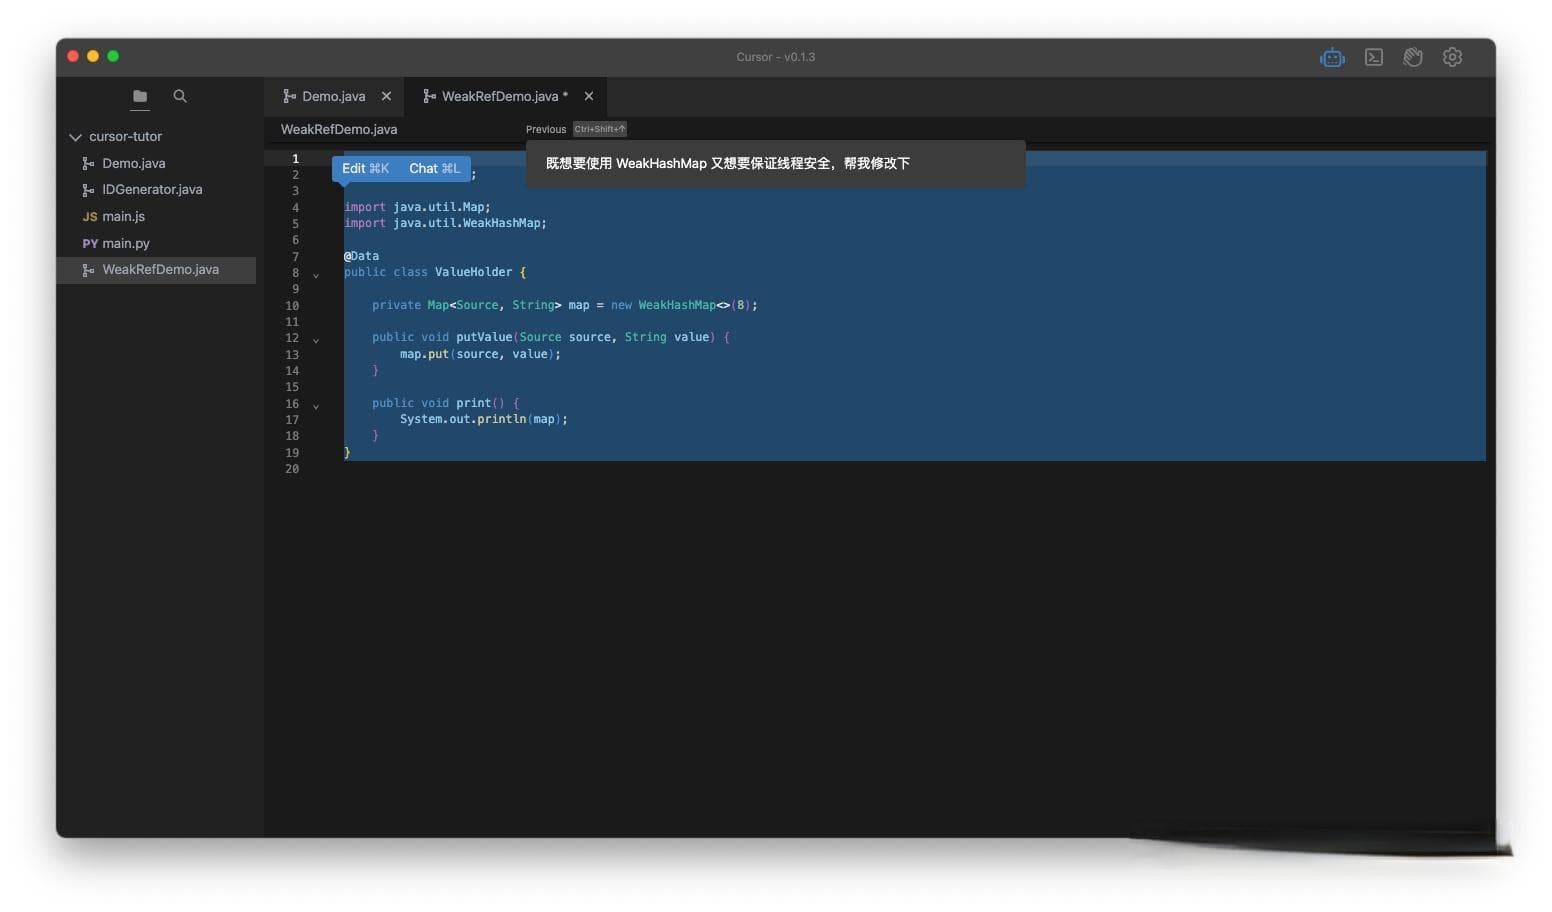
Task: Click the PY icon beside main.py
Action: point(90,243)
